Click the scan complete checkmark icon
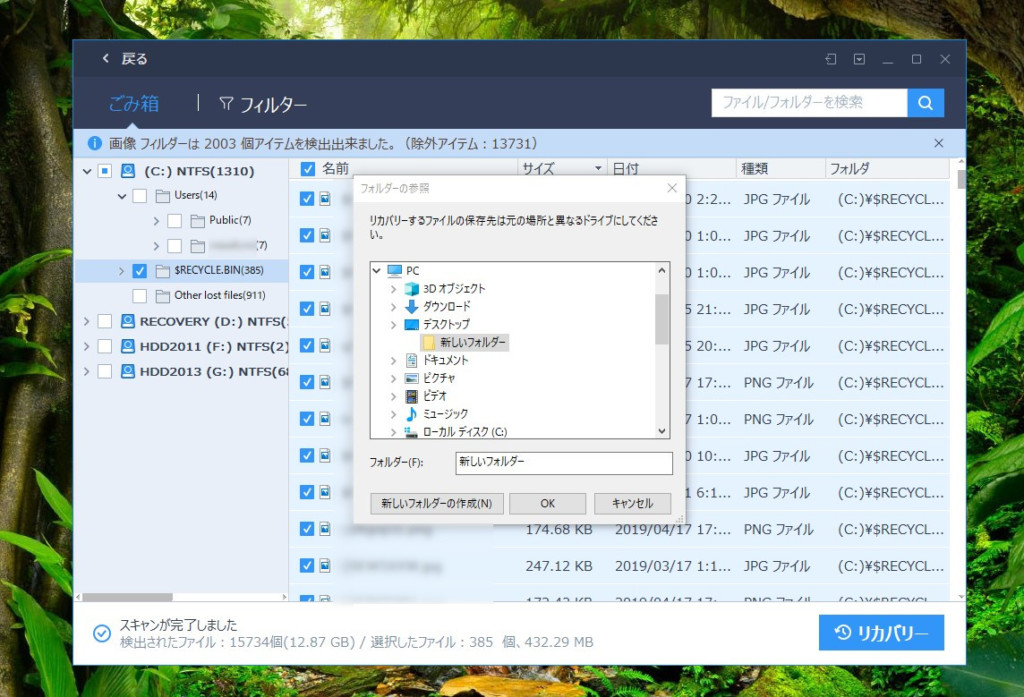The width and height of the screenshot is (1024, 697). pos(101,633)
